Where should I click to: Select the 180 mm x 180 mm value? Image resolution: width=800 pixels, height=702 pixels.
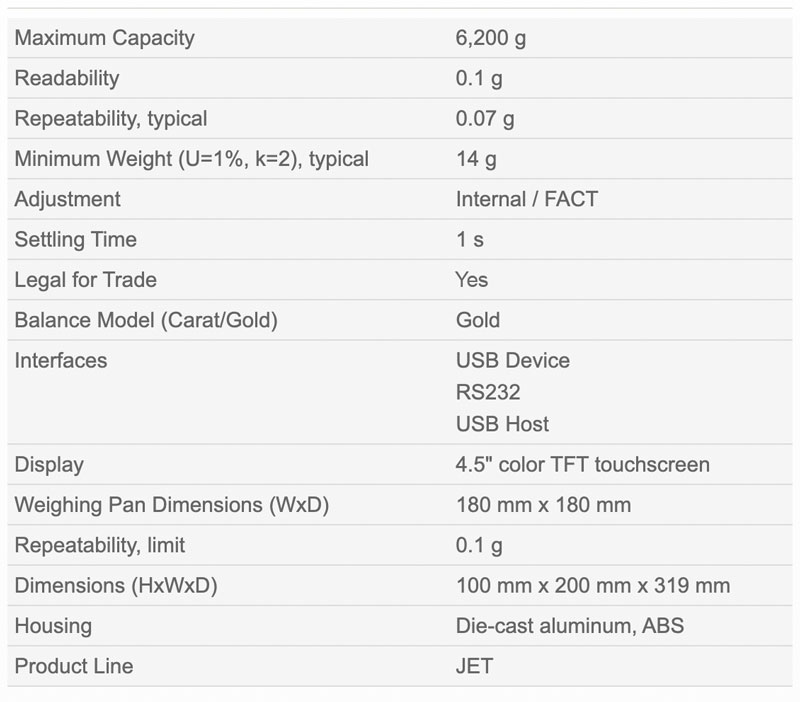coord(543,505)
